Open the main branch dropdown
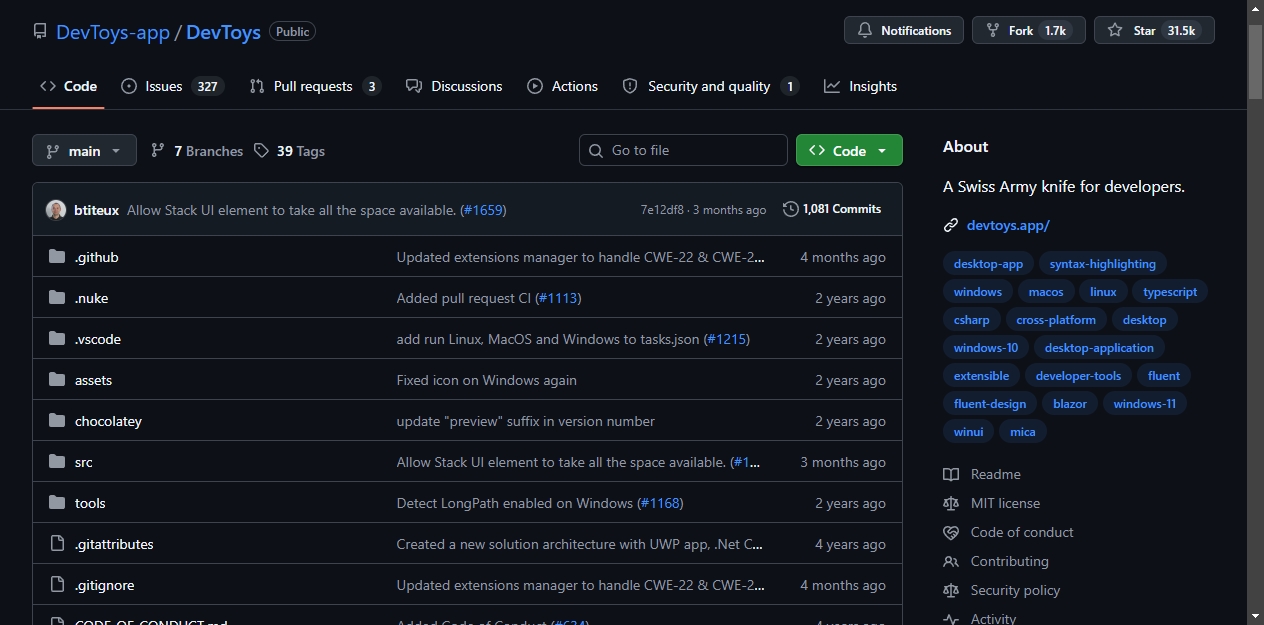Screen dimensions: 1264x625 click(x=84, y=150)
